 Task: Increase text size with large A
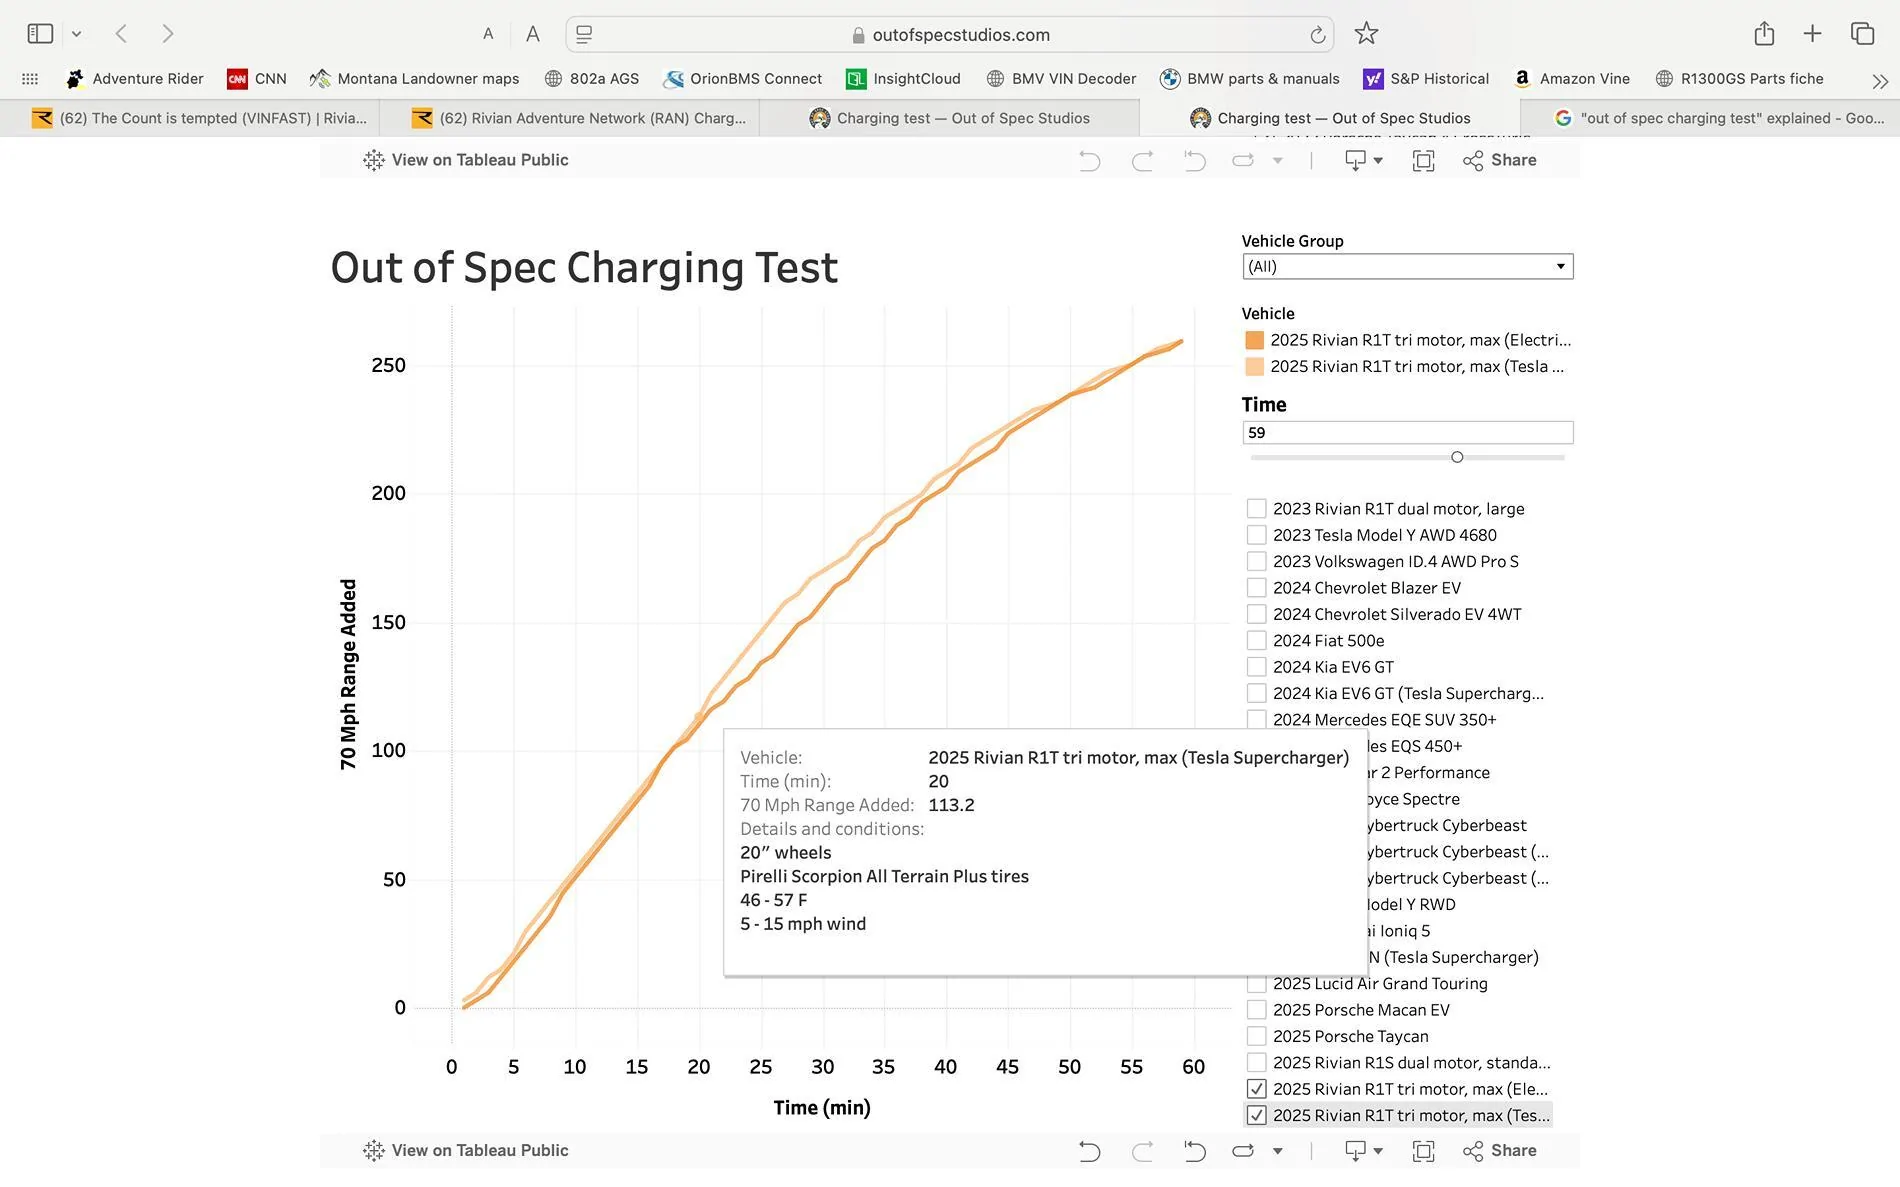point(533,34)
